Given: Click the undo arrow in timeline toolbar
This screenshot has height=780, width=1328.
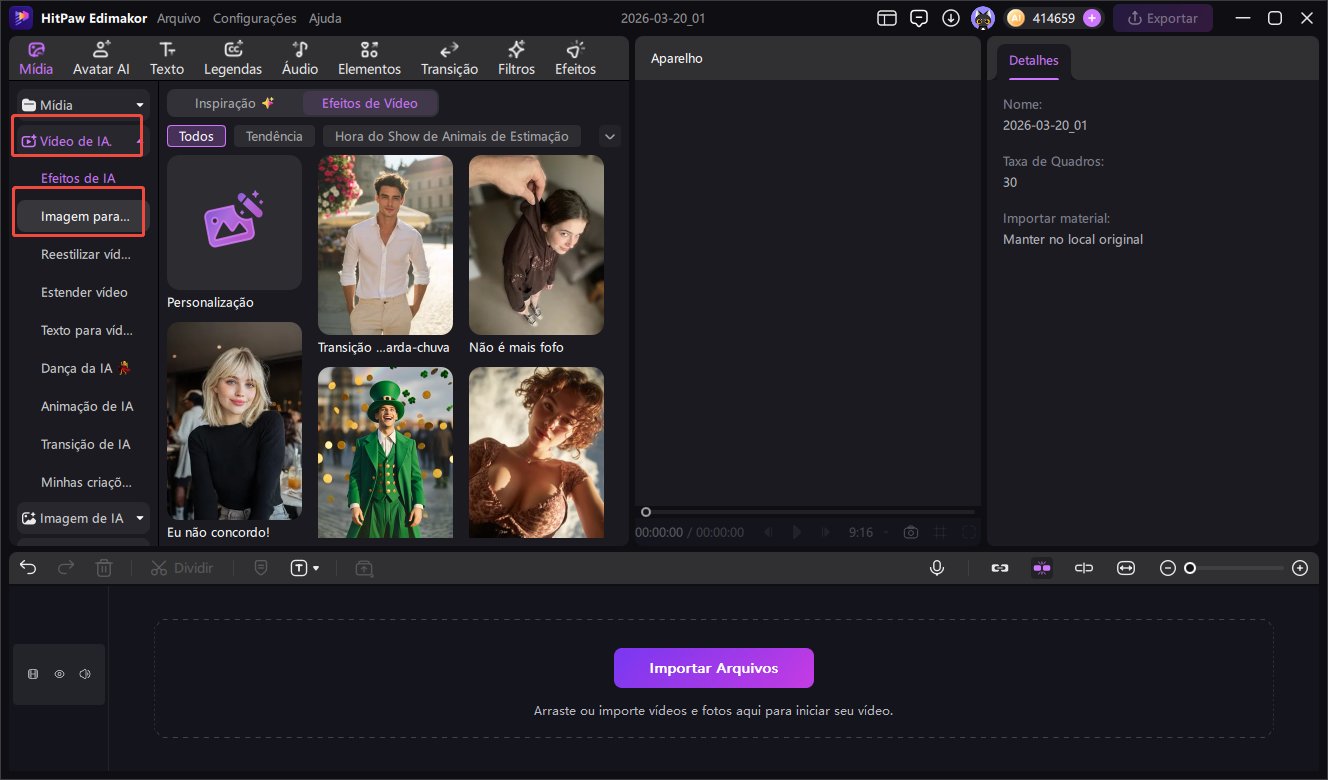Looking at the screenshot, I should (x=28, y=568).
